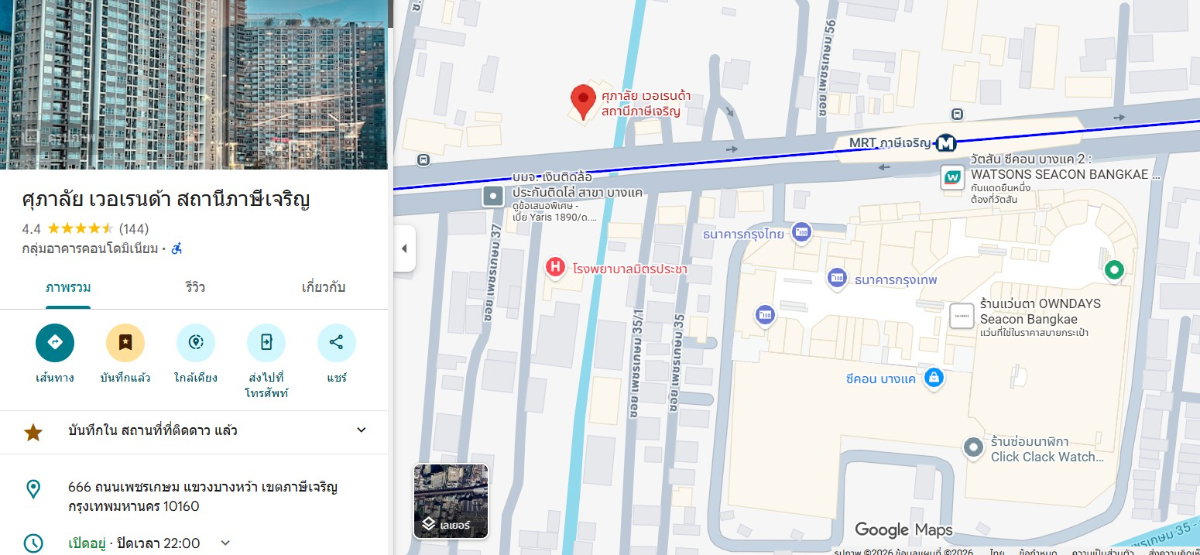Open the 144 reviews count link
The width and height of the screenshot is (1200, 555).
[133, 229]
